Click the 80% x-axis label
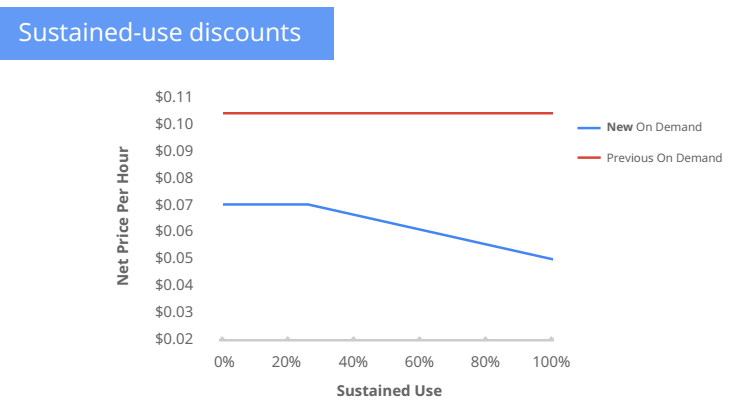This screenshot has height=407, width=731. click(x=485, y=361)
